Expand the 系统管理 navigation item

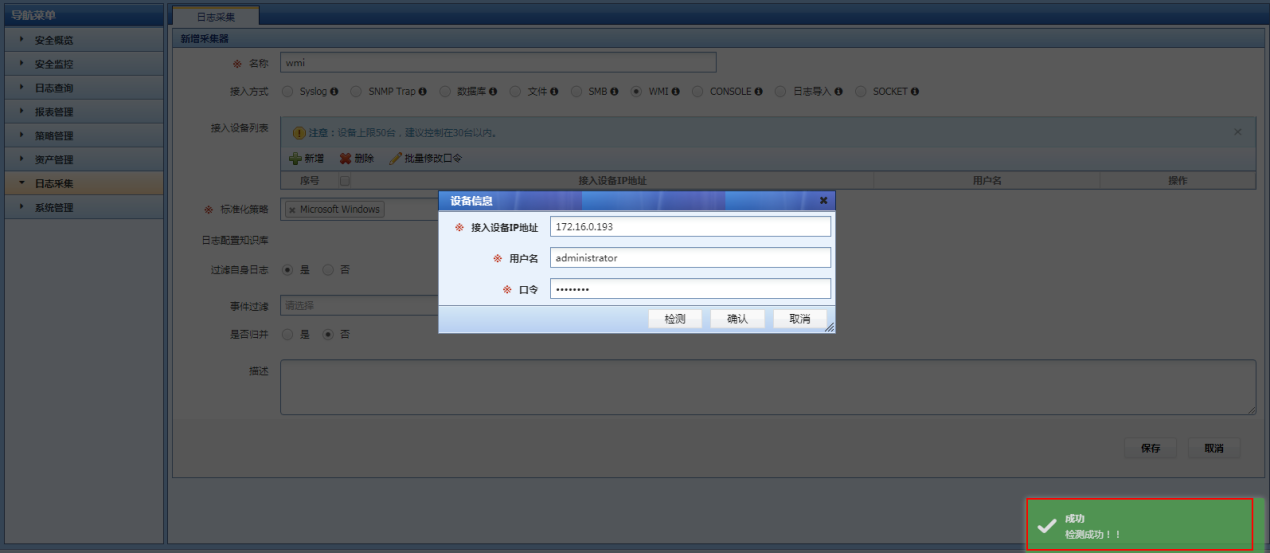point(54,208)
